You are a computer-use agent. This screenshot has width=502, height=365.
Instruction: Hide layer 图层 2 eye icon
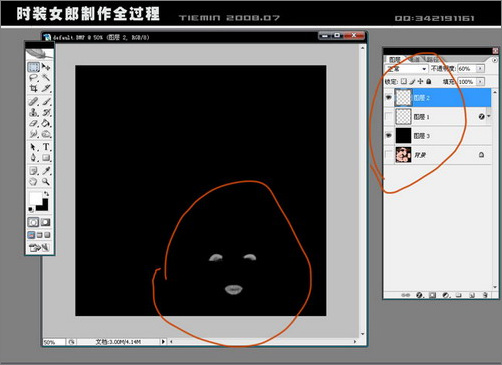pos(389,97)
